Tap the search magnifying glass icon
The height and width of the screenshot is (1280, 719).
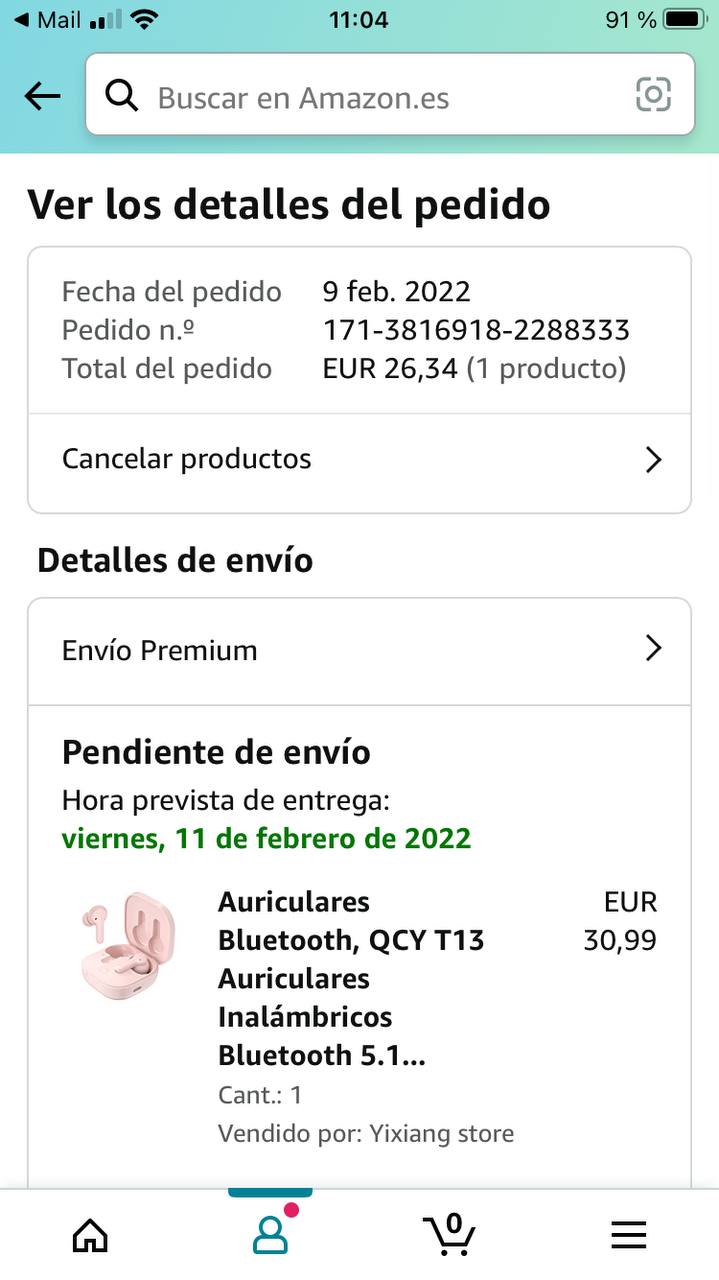coord(121,96)
